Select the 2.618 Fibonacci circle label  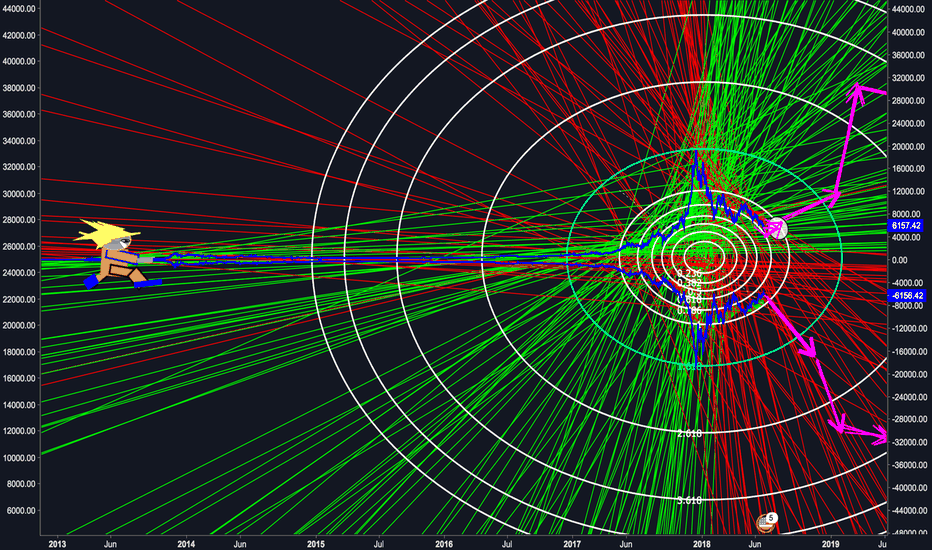pos(689,433)
